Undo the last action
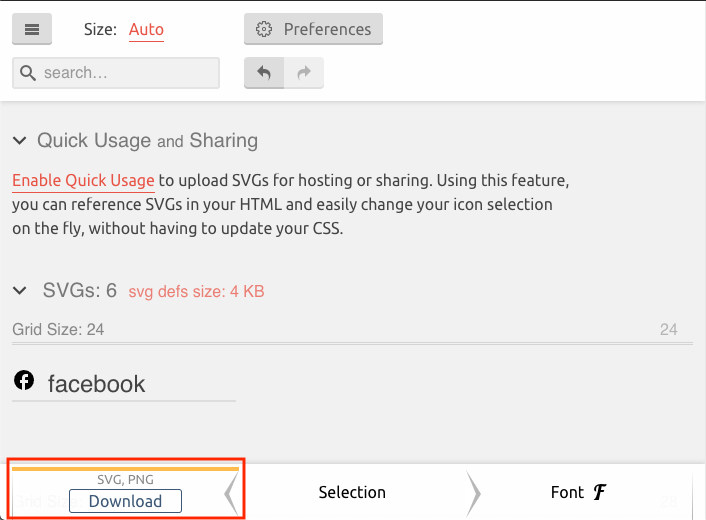 coord(264,73)
